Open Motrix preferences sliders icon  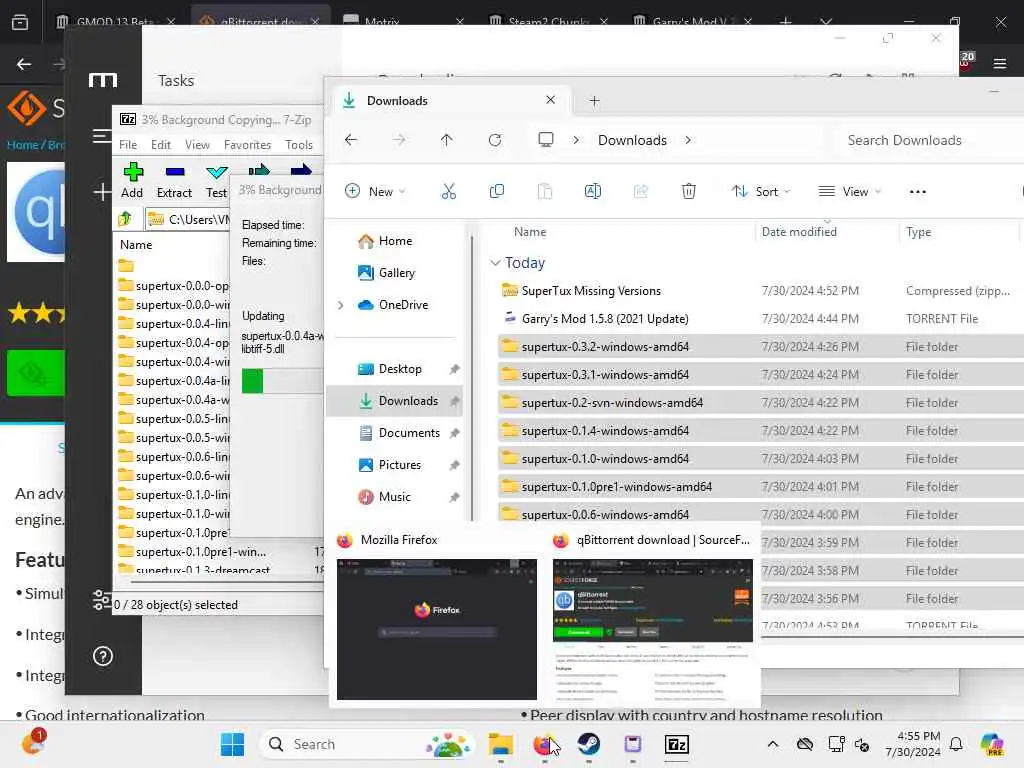coord(101,599)
